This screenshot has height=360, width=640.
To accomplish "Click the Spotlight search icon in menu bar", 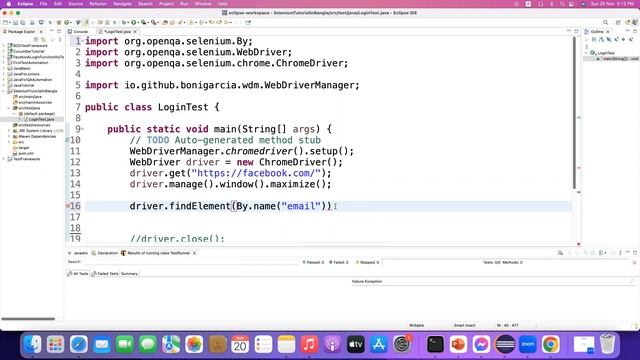I will pos(562,4).
